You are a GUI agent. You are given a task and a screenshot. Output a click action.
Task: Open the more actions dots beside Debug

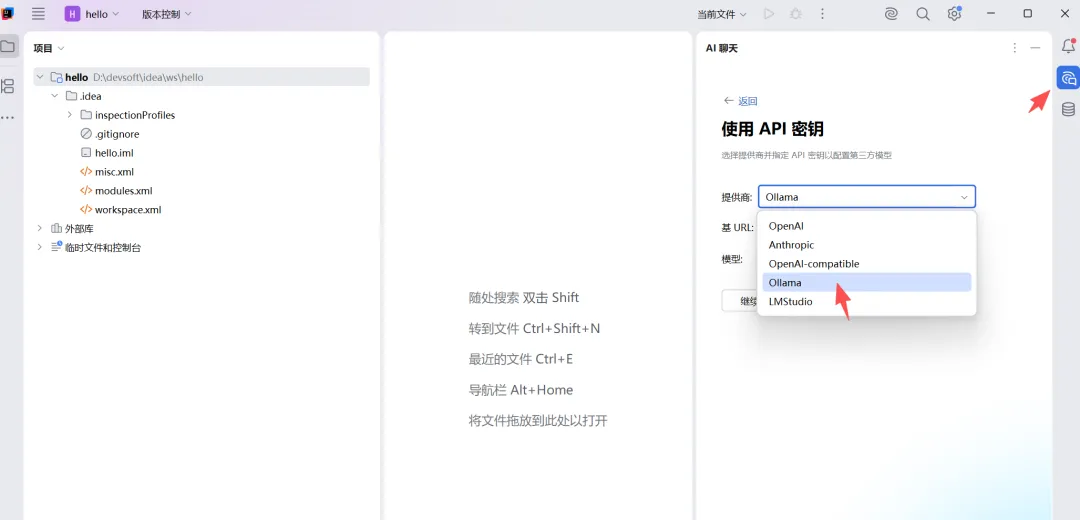tap(822, 14)
